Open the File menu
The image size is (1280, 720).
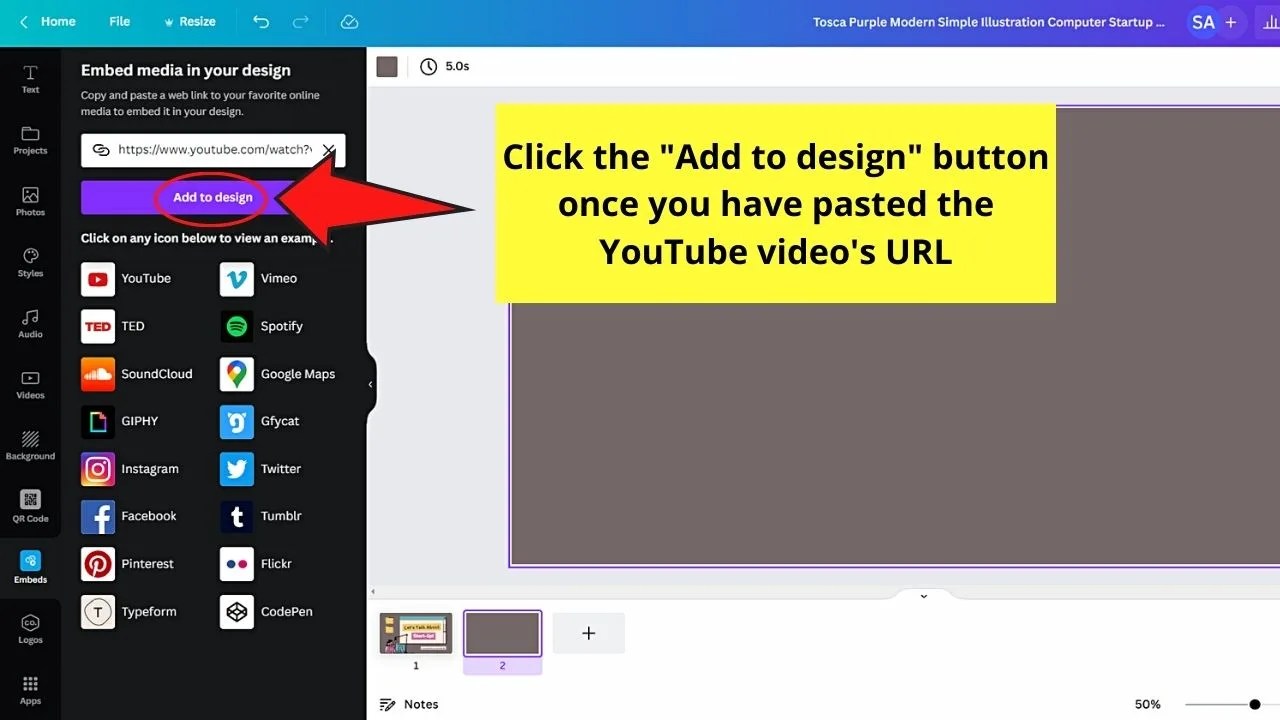point(119,21)
